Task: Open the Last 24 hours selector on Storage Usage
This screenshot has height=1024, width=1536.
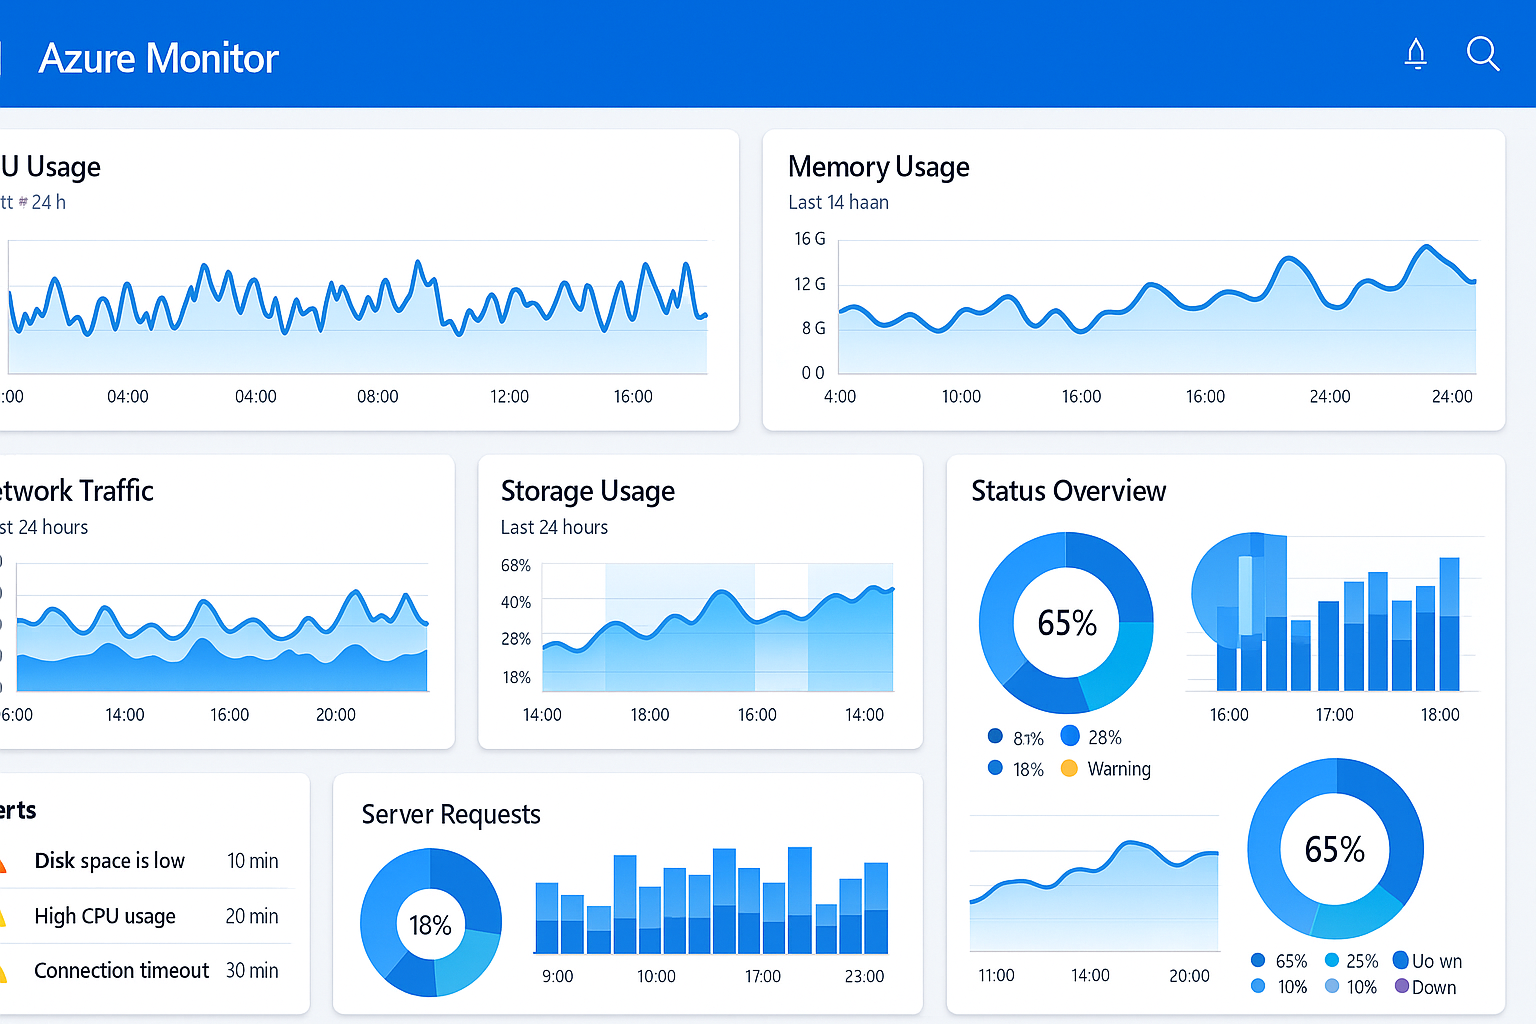Action: click(554, 527)
